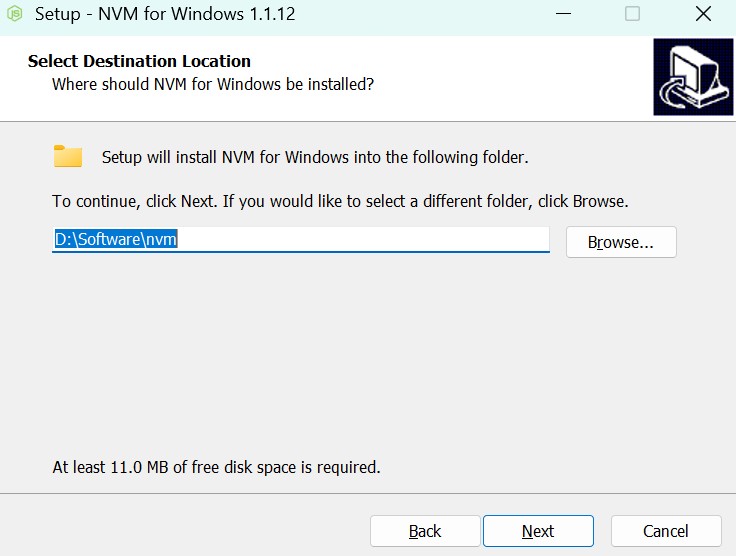This screenshot has width=736, height=556.
Task: Click the yellow folder icon
Action: coord(68,156)
